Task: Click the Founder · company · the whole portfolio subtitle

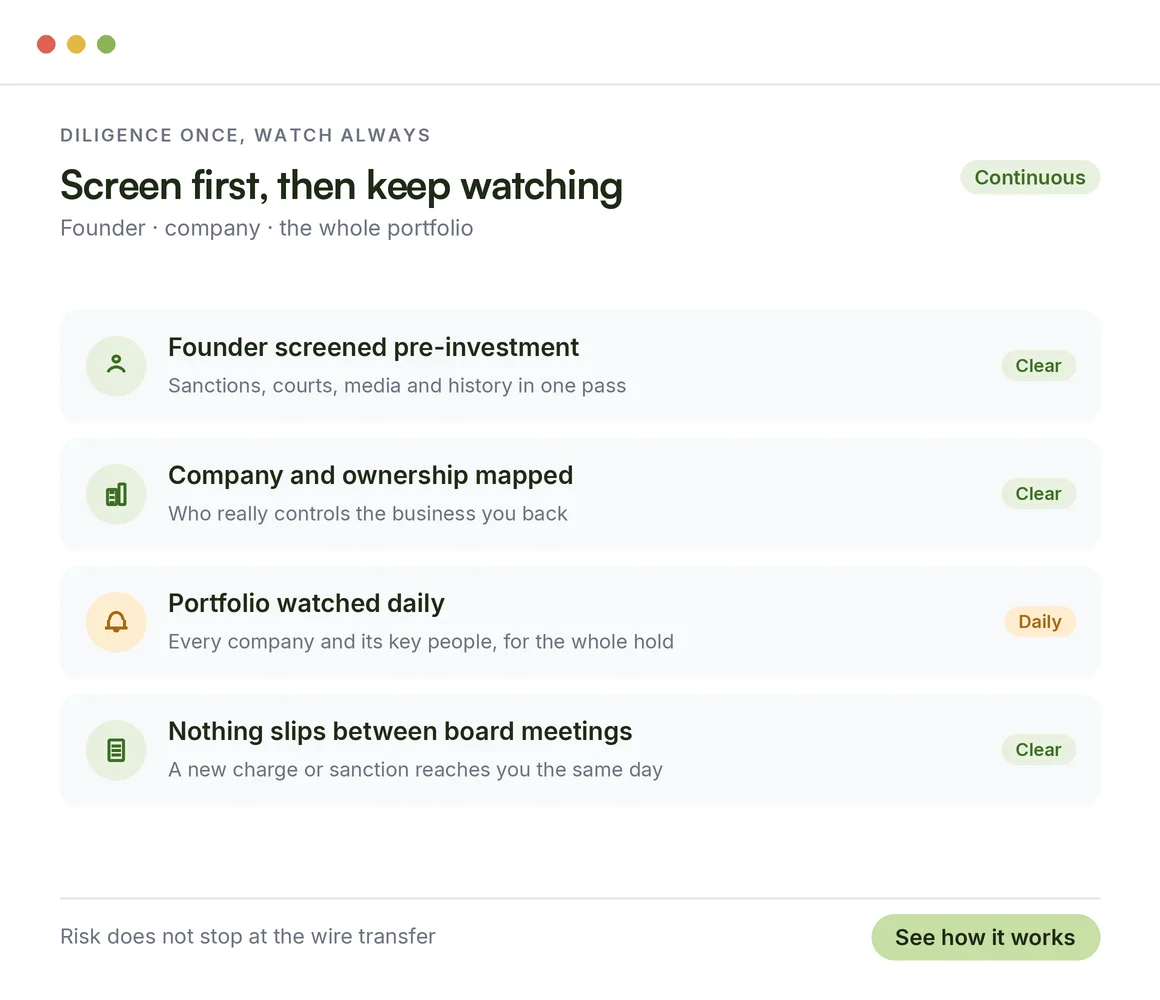Action: tap(266, 228)
